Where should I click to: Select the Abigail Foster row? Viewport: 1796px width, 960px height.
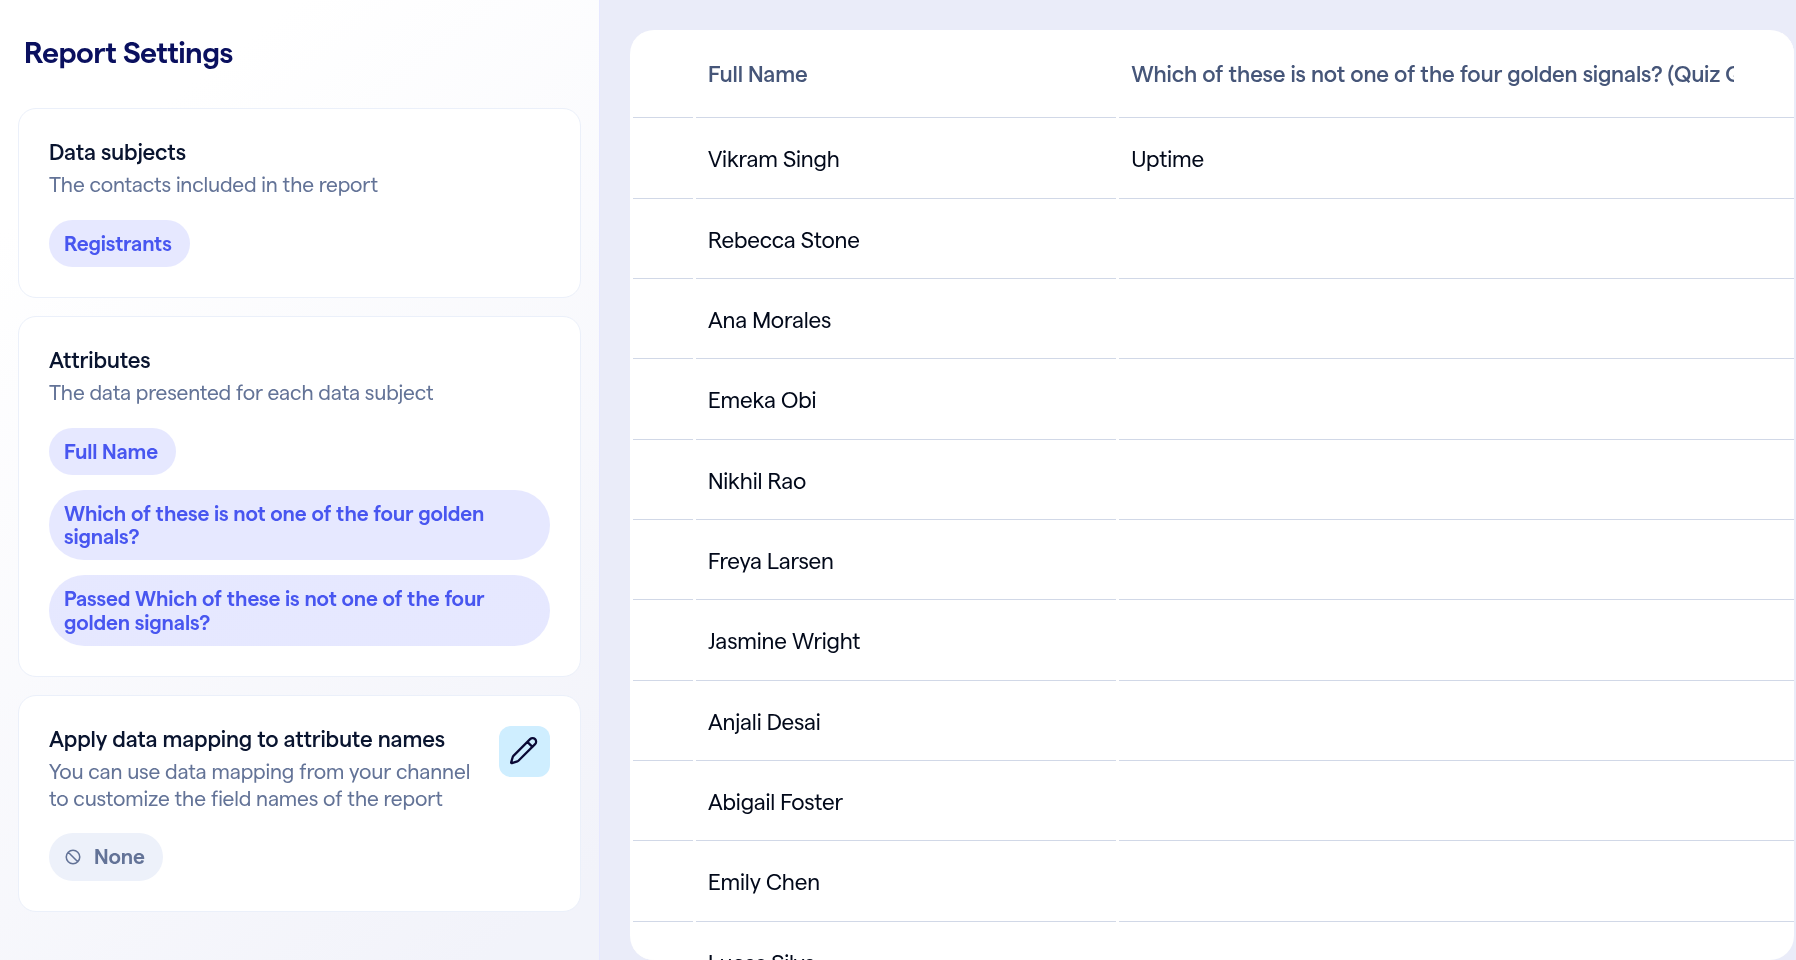[1213, 802]
